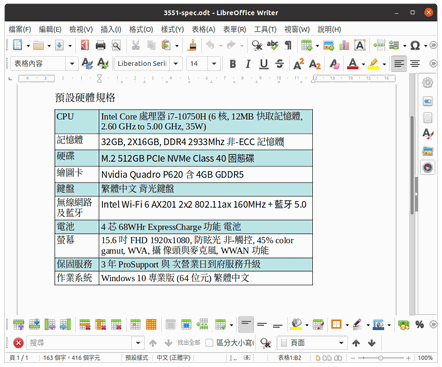Open font size dropdown 14
The height and width of the screenshot is (367, 442).
214,63
